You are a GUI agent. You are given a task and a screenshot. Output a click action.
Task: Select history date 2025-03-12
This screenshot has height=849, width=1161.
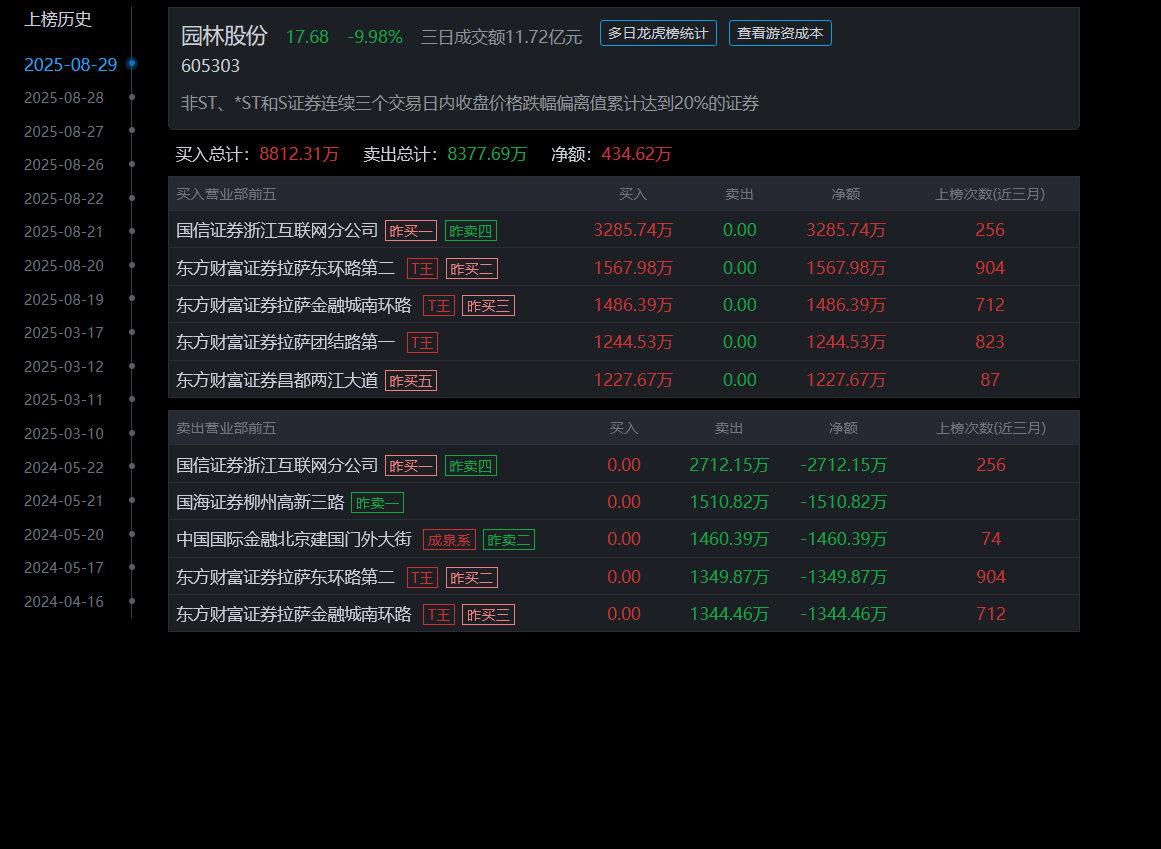point(64,366)
